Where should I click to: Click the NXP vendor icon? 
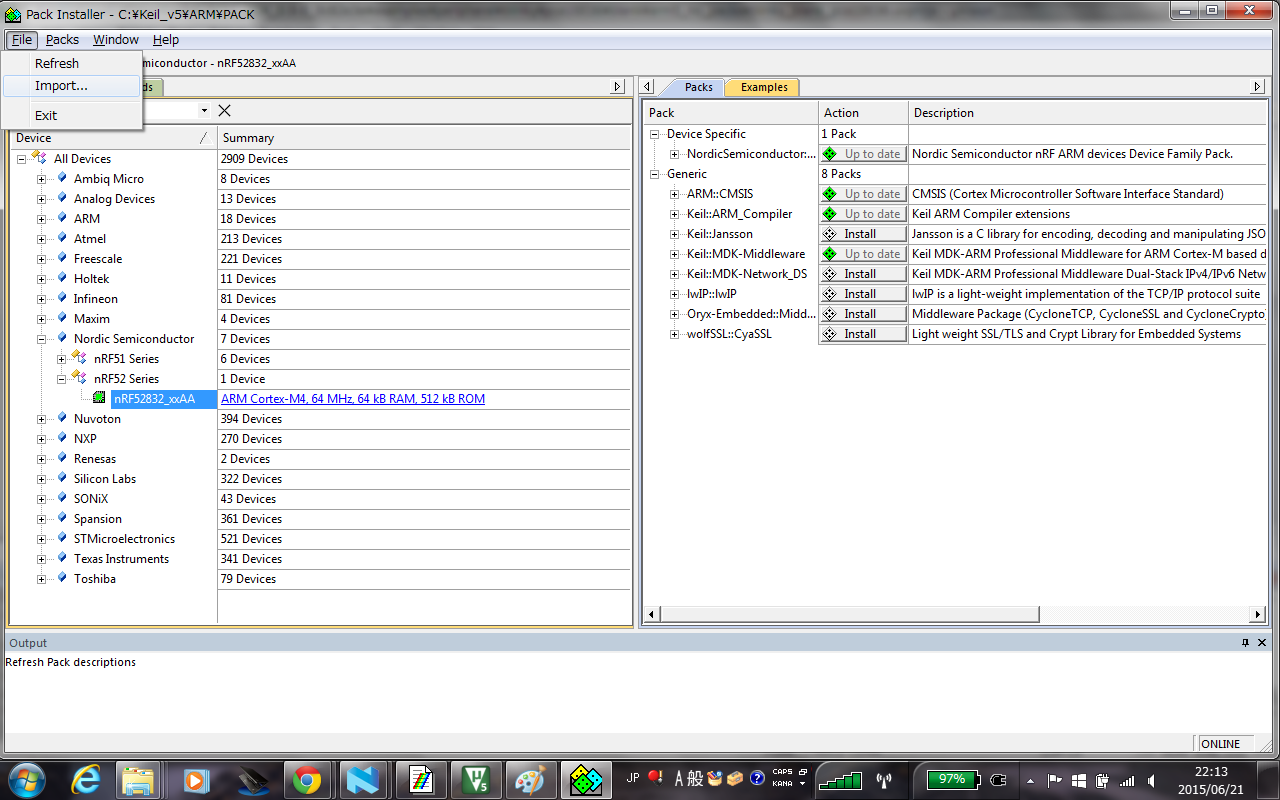pos(62,438)
